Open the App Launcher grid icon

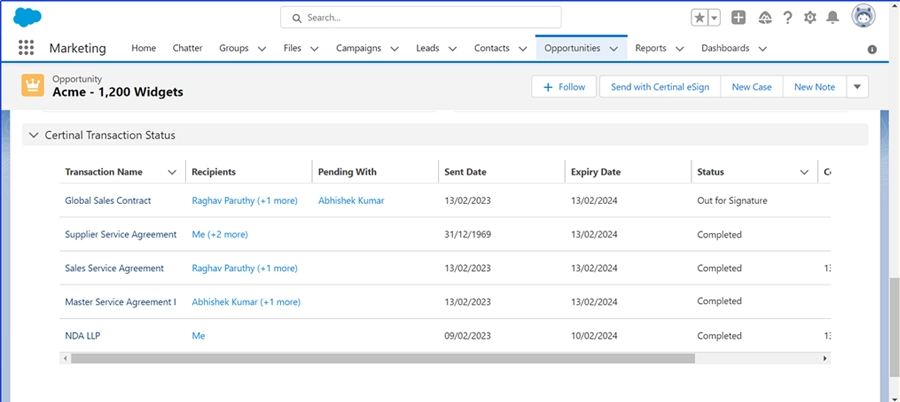point(26,48)
